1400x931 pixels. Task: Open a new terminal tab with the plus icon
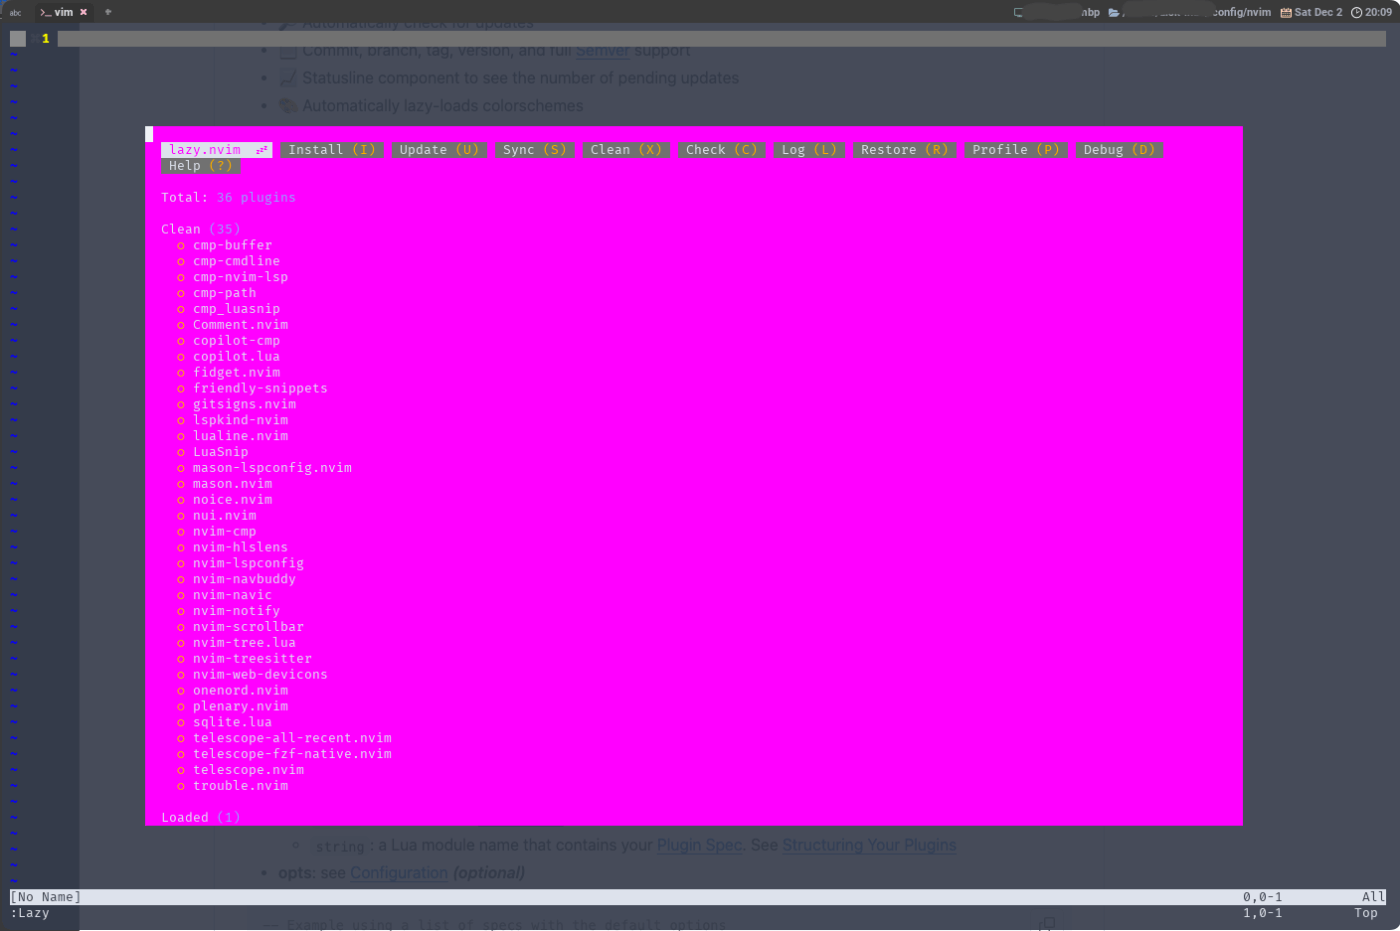(x=108, y=12)
